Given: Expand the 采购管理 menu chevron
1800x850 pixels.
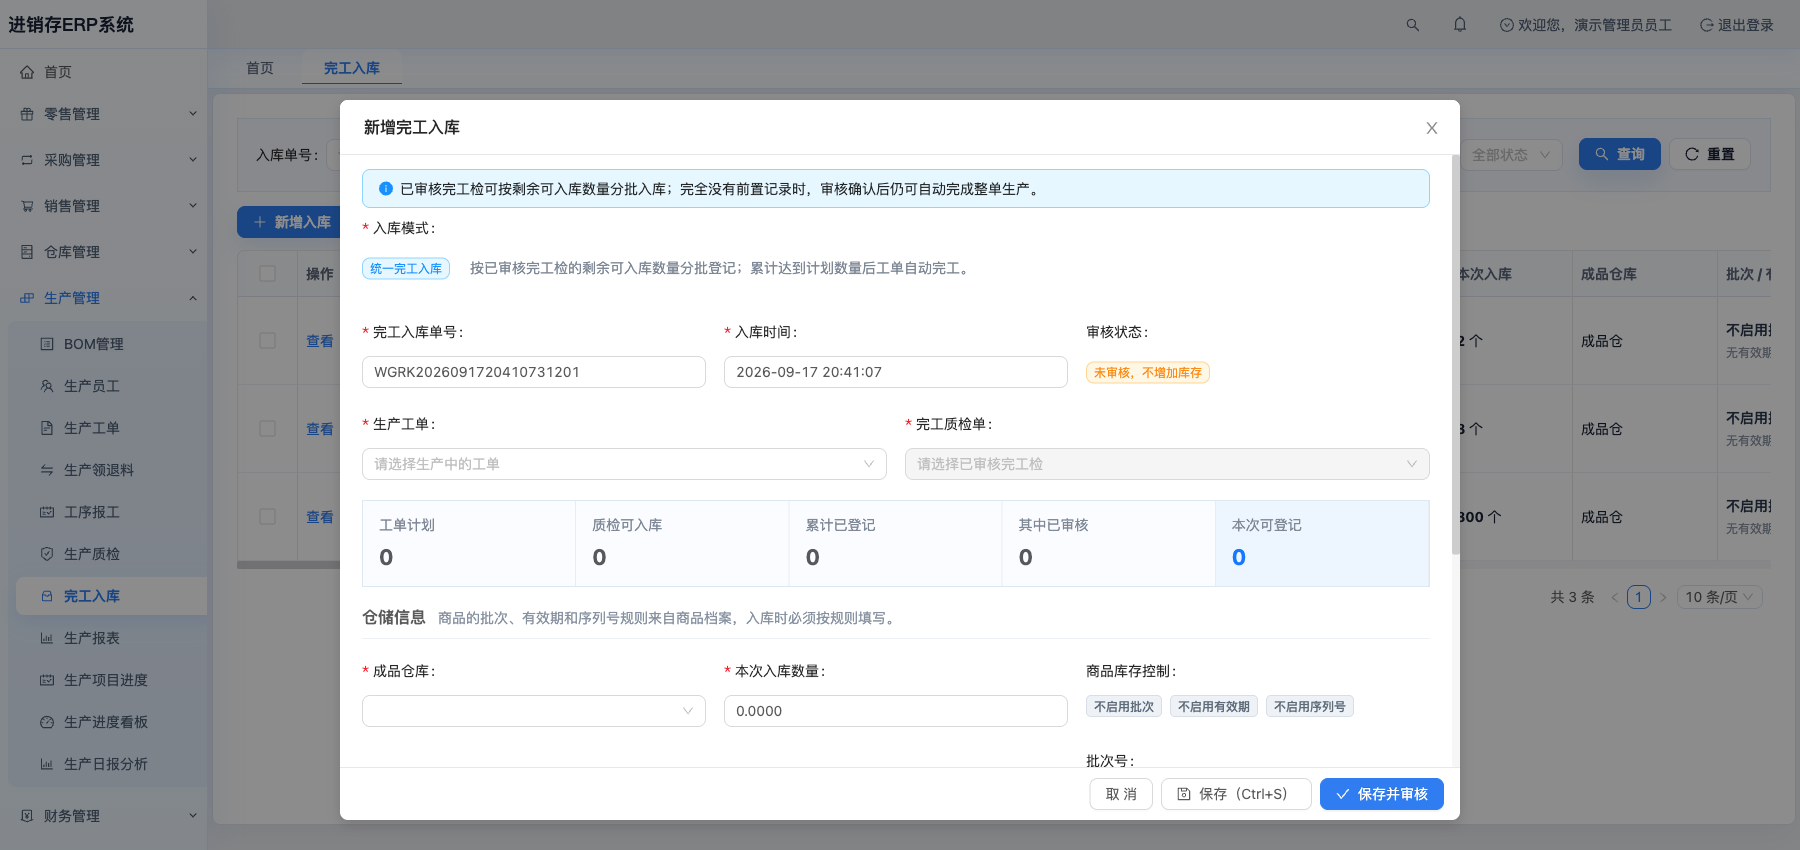Looking at the screenshot, I should coord(193,160).
